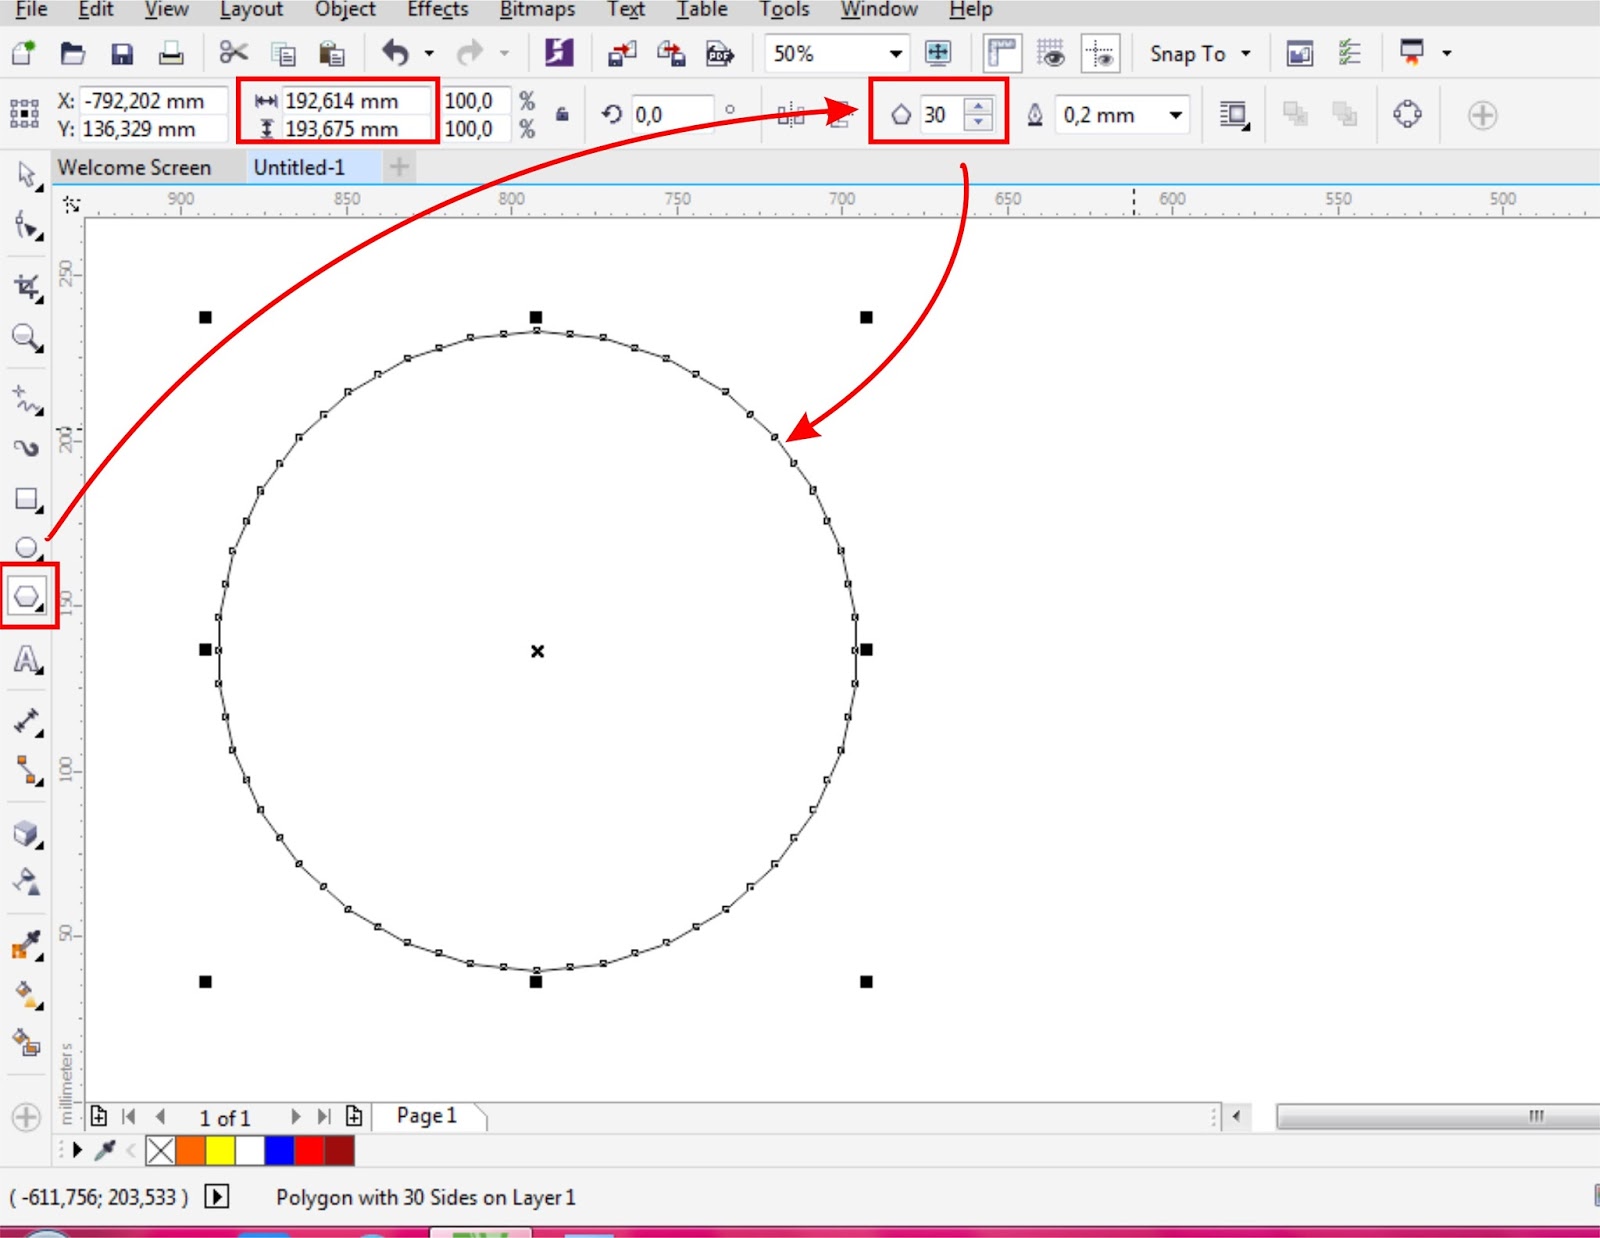Select the Zoom tool
This screenshot has width=1600, height=1238.
[x=27, y=340]
